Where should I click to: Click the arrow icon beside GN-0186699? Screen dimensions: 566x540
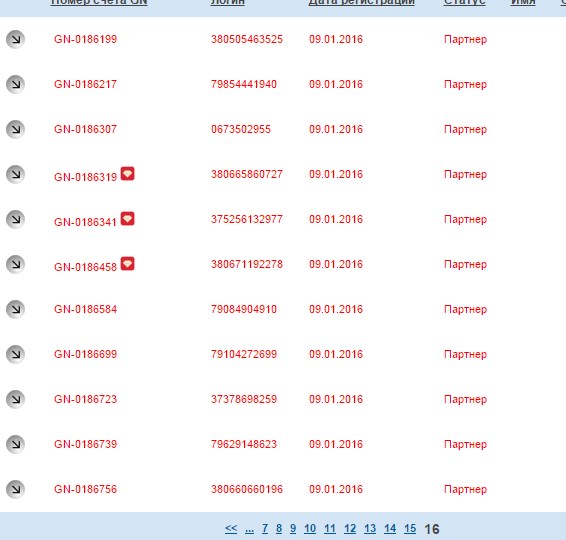click(x=15, y=354)
